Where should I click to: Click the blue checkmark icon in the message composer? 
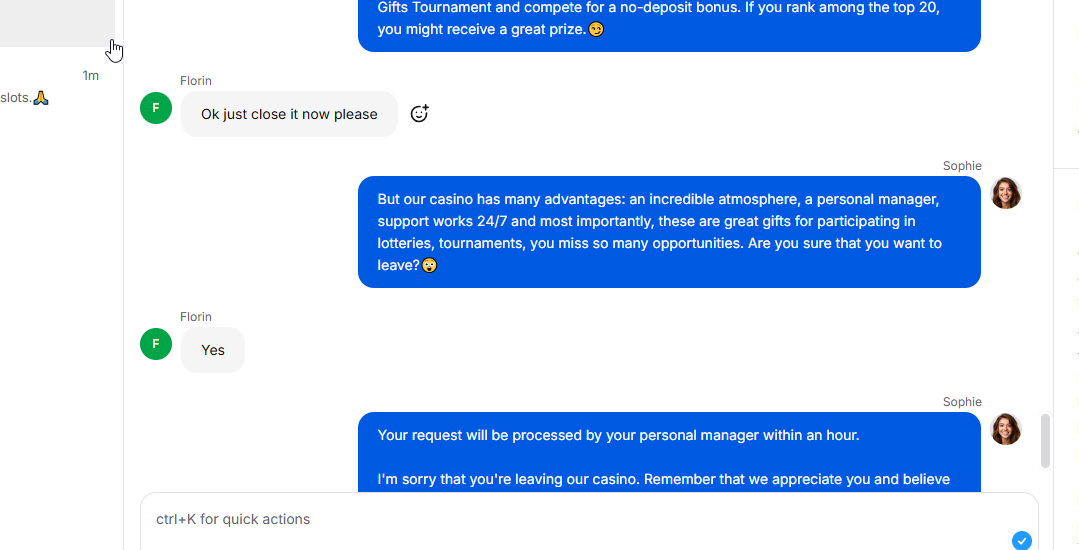[x=1022, y=540]
